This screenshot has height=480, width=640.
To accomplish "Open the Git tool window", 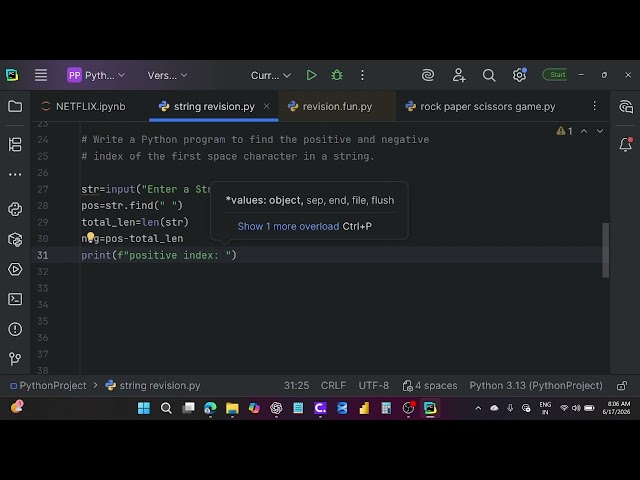I will click(x=15, y=359).
